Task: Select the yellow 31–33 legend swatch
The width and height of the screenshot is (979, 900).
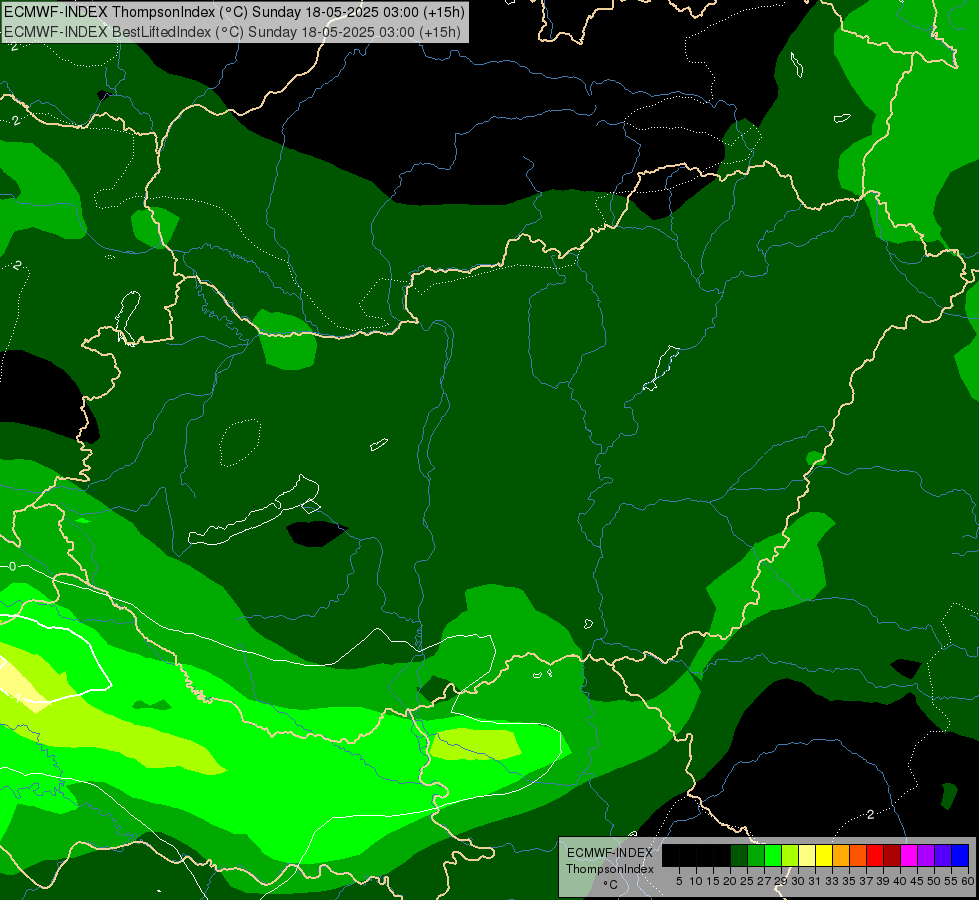Action: click(824, 855)
